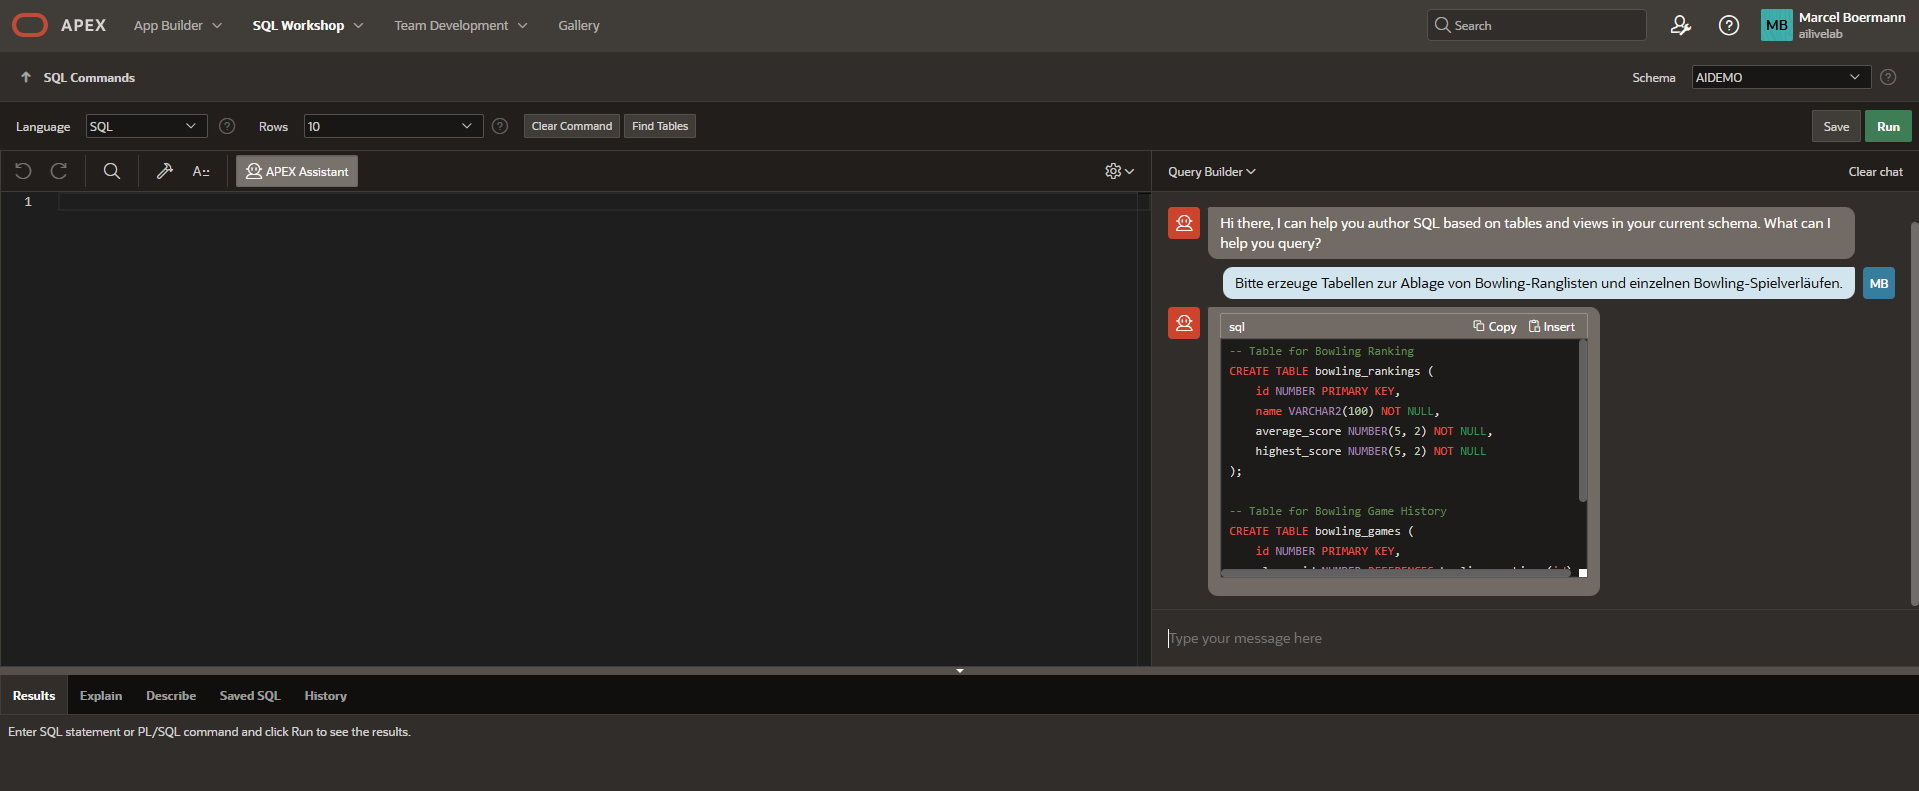Click the green Run button
The width and height of the screenshot is (1919, 791).
pos(1888,126)
